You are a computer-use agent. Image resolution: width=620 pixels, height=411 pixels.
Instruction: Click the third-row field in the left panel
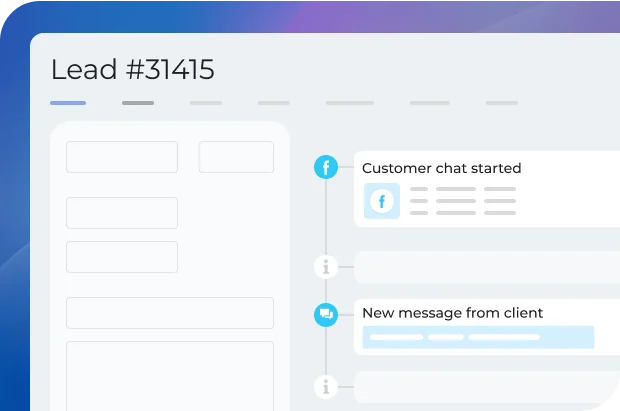122,257
